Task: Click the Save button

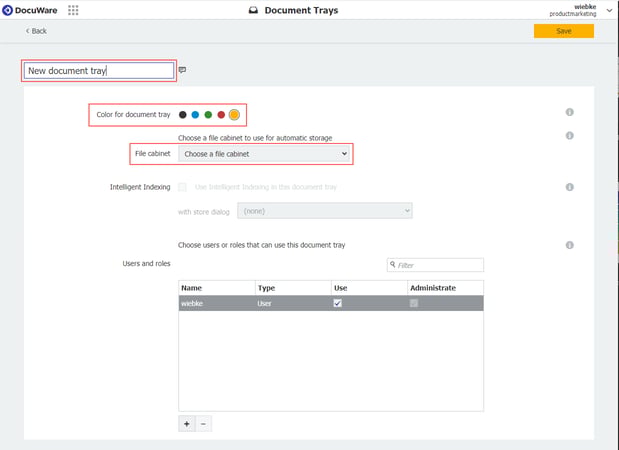Action: [563, 31]
